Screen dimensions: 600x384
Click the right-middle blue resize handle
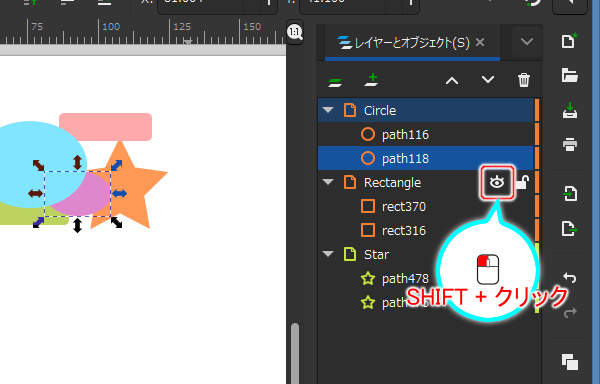tap(119, 194)
